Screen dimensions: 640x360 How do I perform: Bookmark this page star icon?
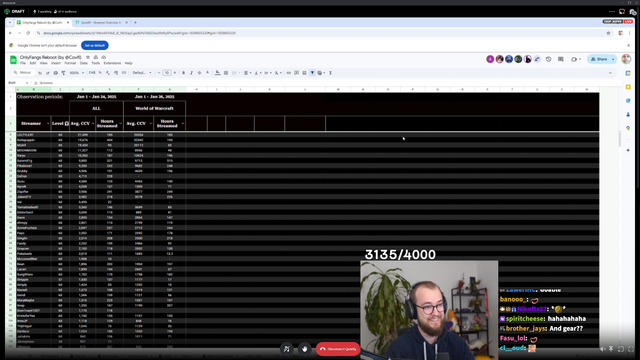coord(608,33)
